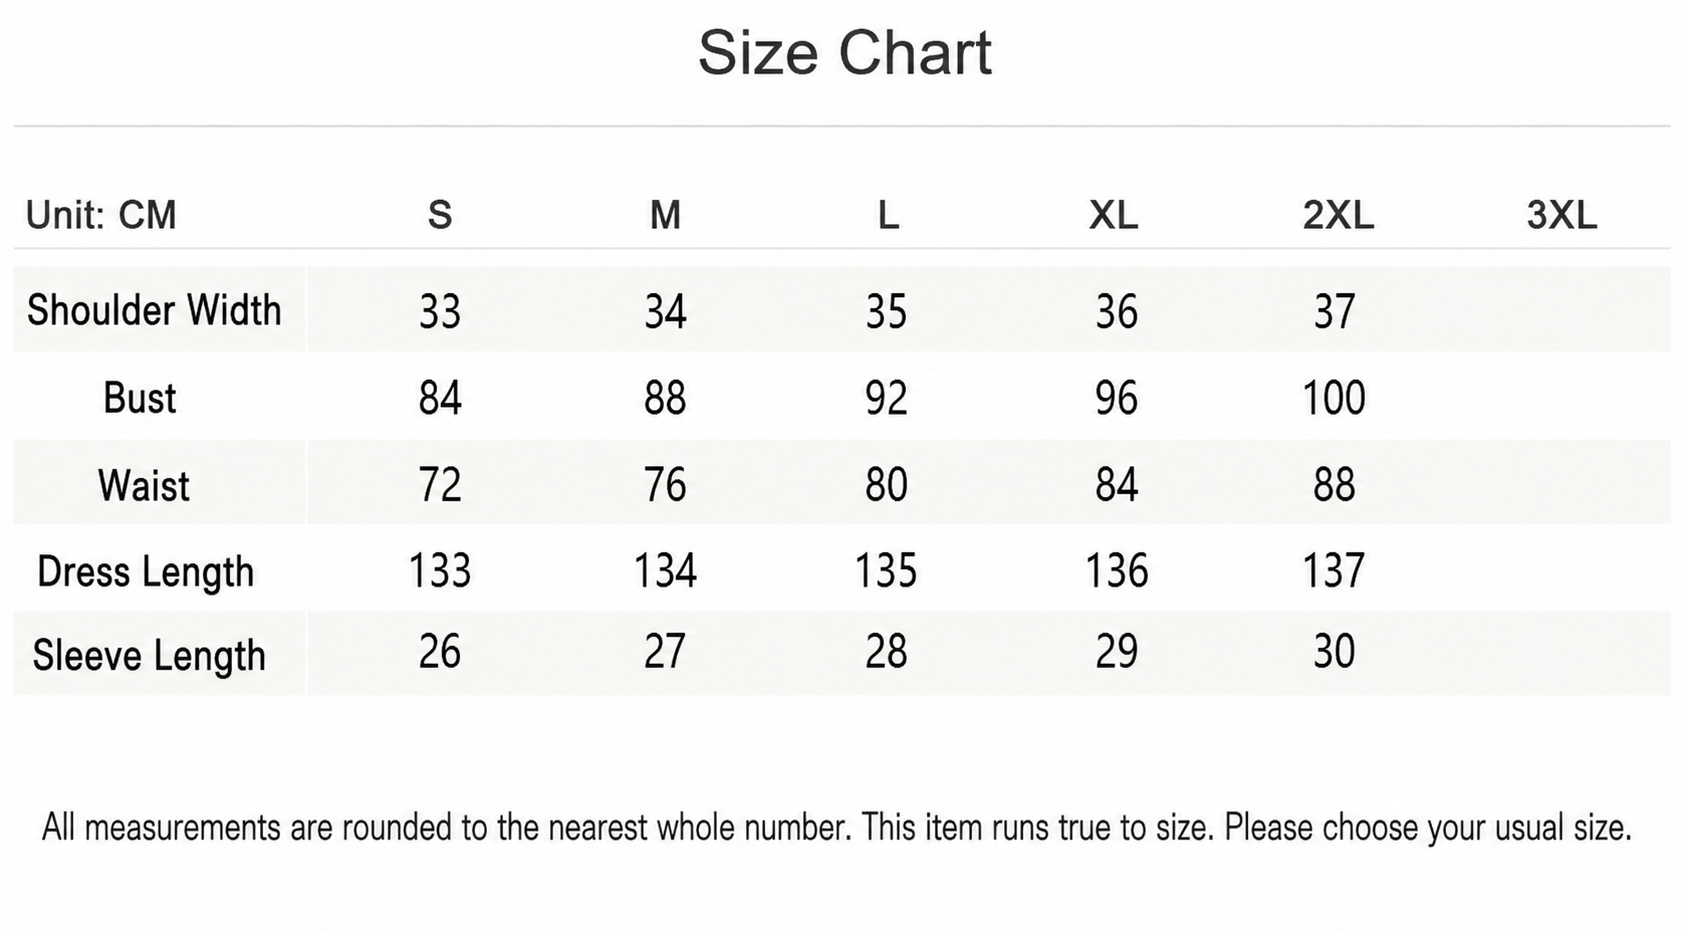Select the 2XL size column header
The height and width of the screenshot is (932, 1687).
click(x=1338, y=215)
